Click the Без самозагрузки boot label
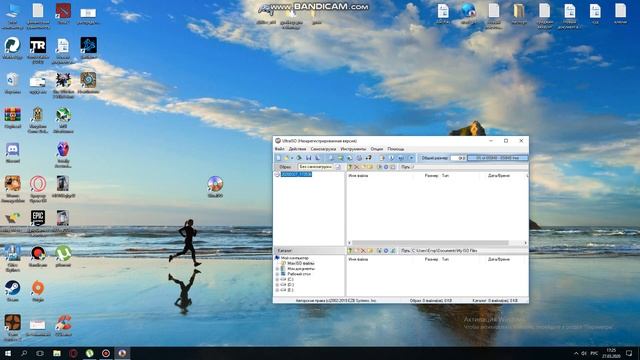This screenshot has height=360, width=640. (x=316, y=167)
